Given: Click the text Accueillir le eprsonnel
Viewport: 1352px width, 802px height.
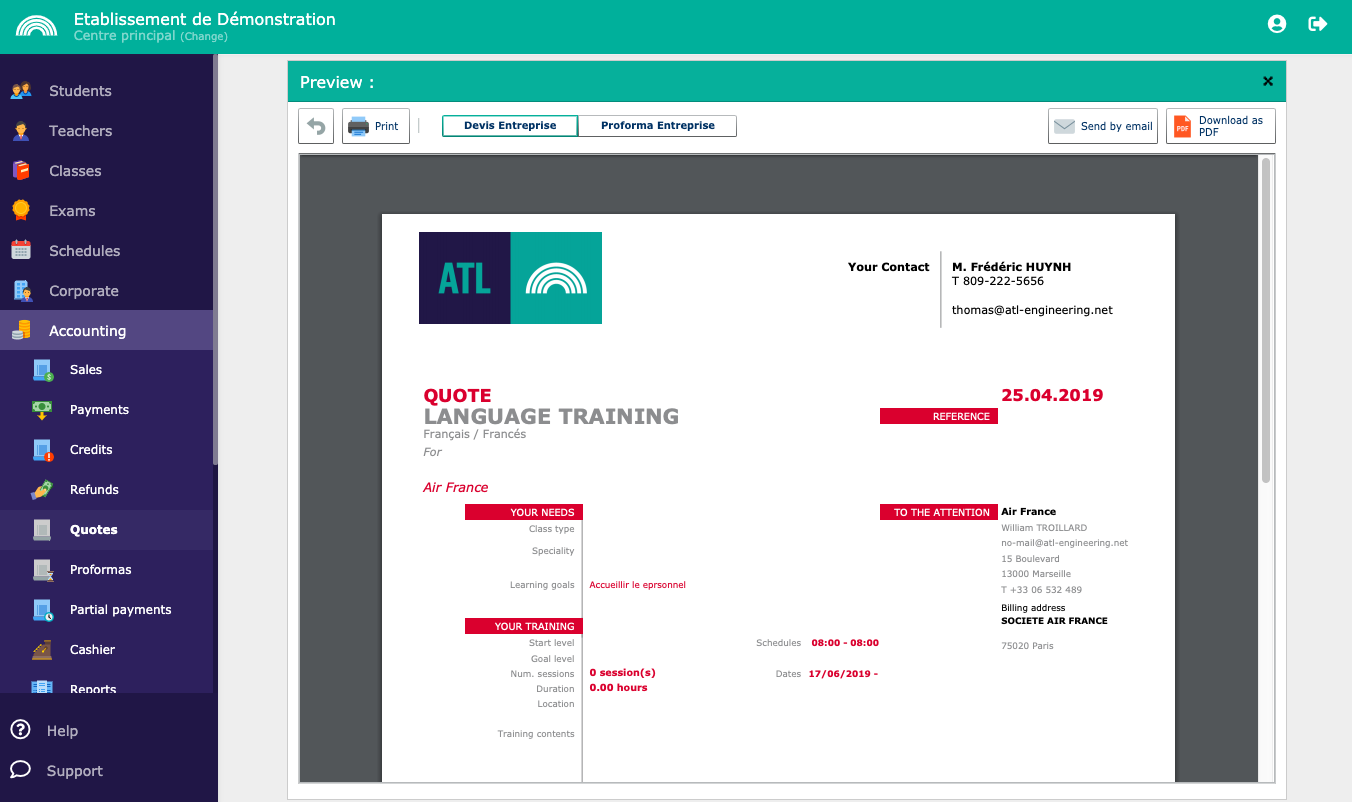Looking at the screenshot, I should [638, 585].
